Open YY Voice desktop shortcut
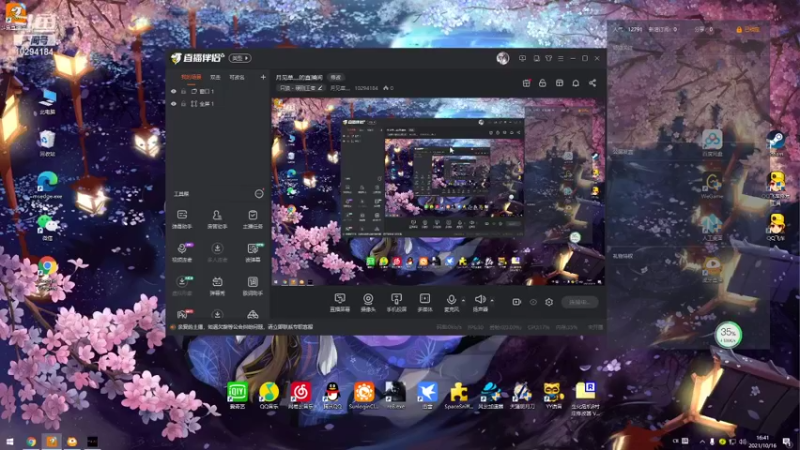 click(553, 395)
